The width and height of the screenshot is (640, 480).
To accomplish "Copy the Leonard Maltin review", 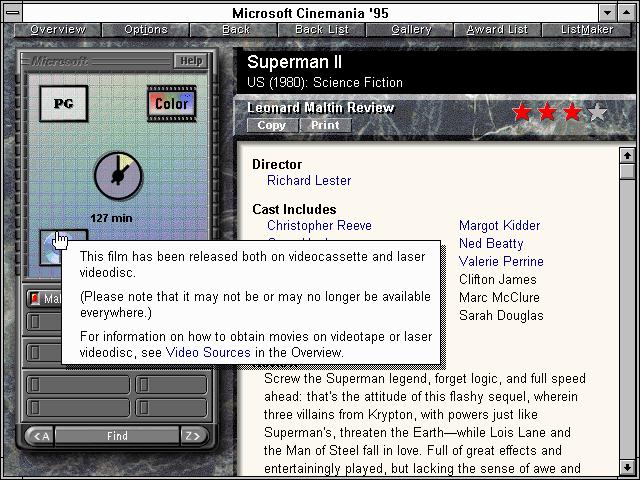I will click(272, 125).
